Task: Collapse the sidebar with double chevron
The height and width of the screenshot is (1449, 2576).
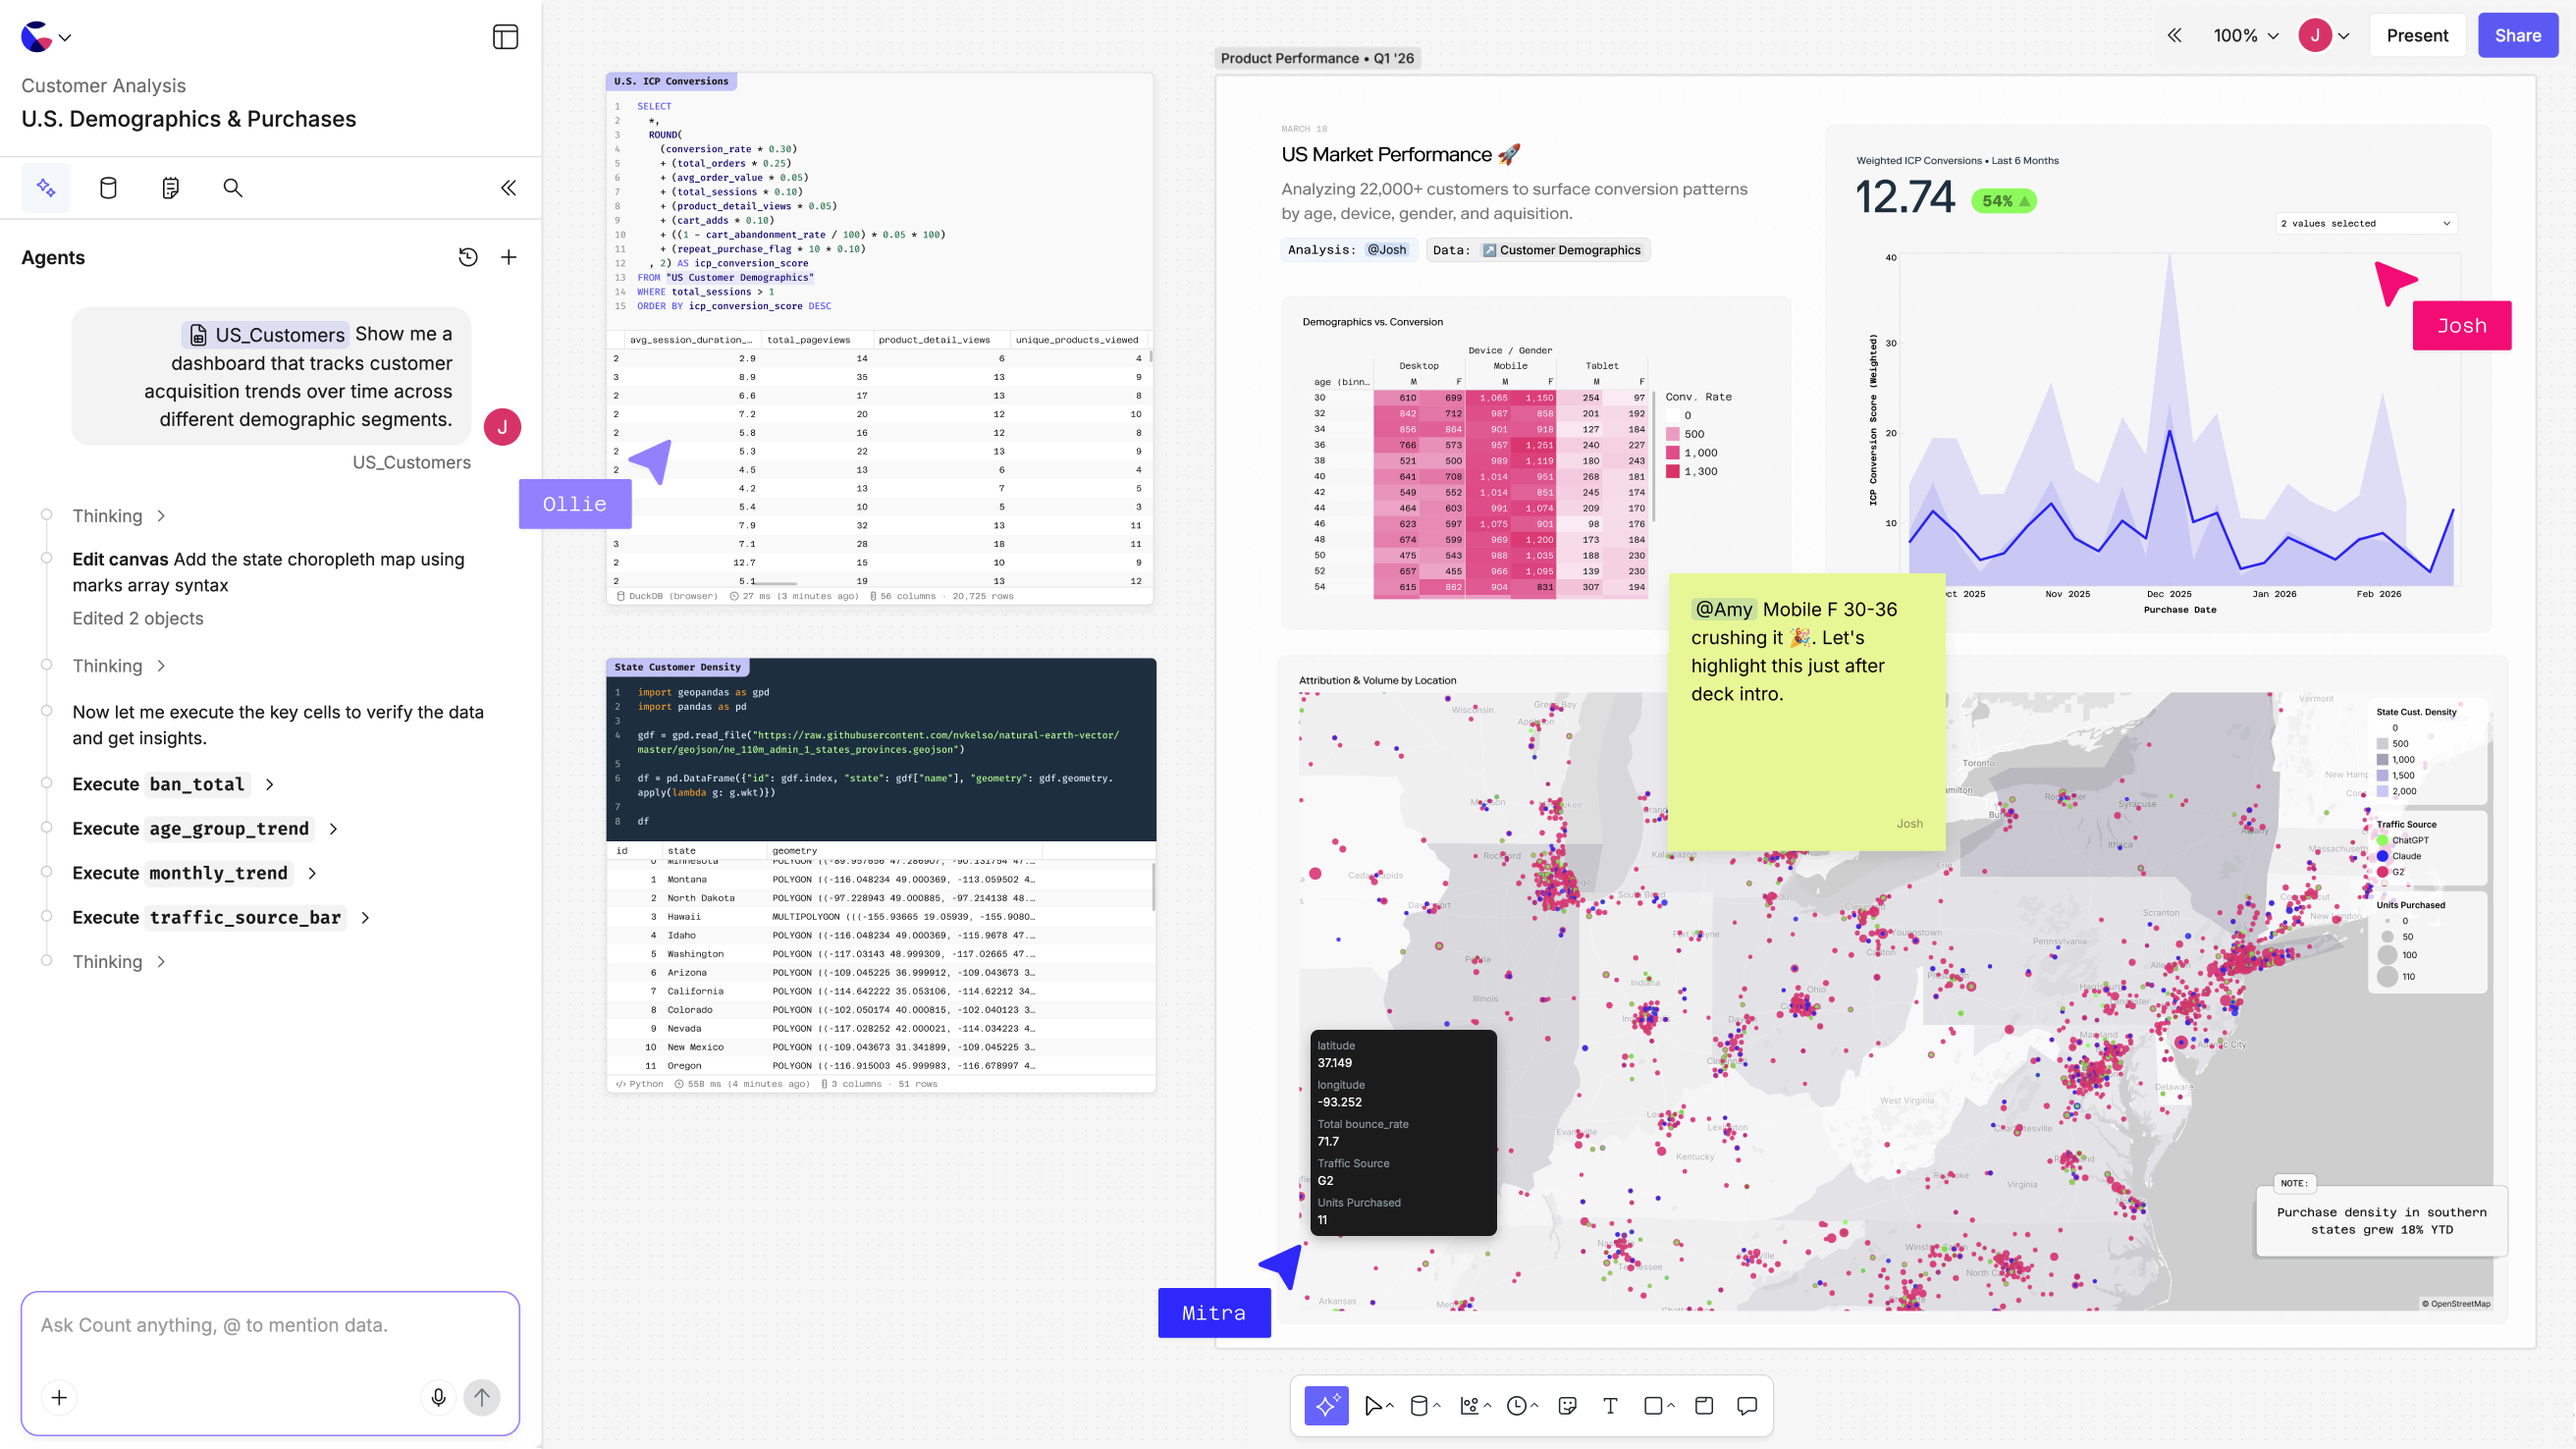Action: [x=508, y=188]
